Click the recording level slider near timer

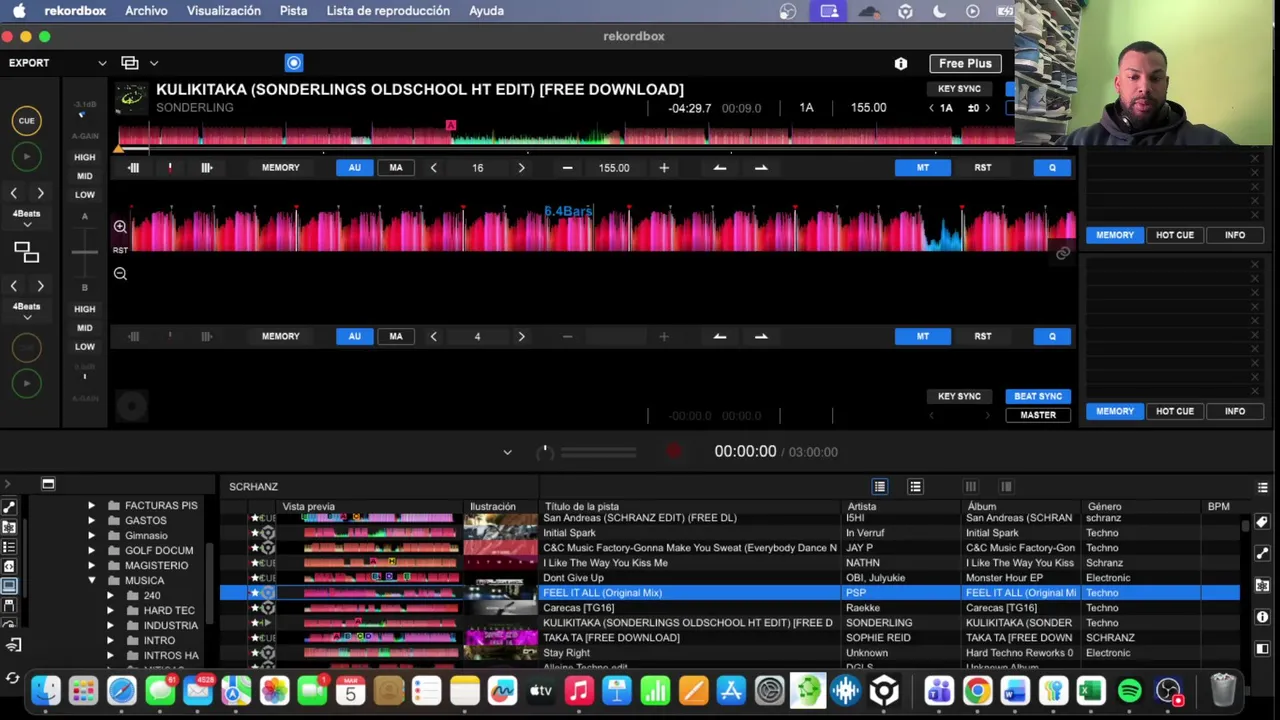(x=598, y=452)
